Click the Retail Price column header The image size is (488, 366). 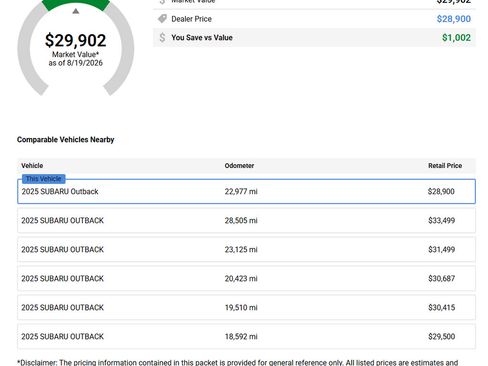[x=445, y=166]
